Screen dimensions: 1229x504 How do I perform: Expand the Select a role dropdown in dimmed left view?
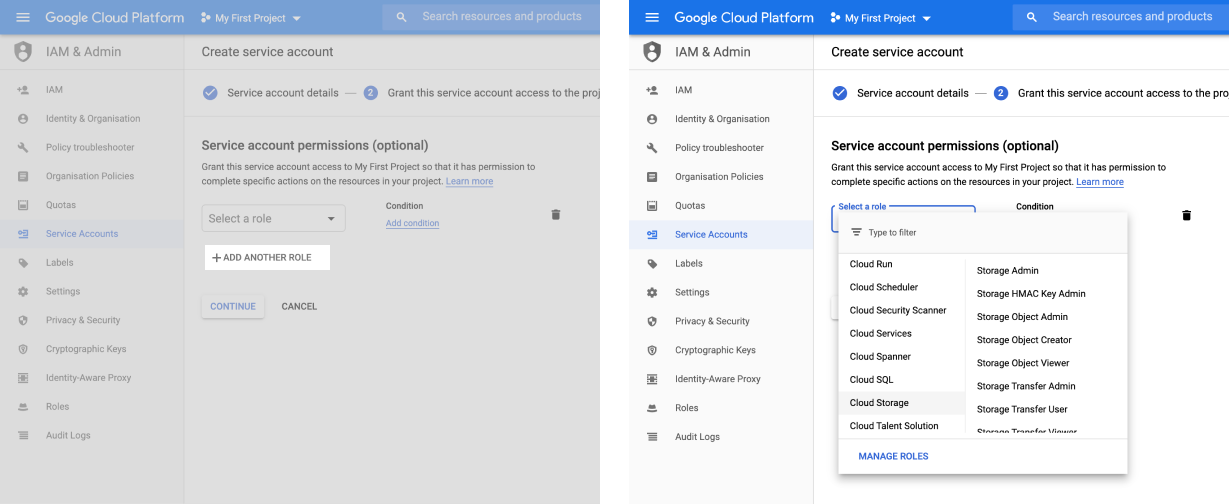(273, 219)
